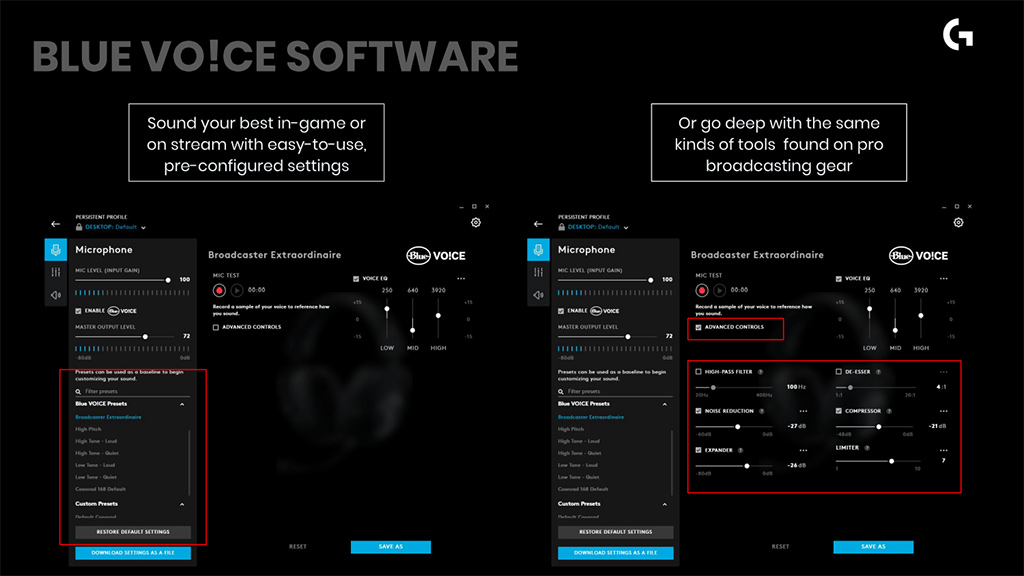Click Restore Default Settings in right window
The image size is (1024, 576).
[x=616, y=532]
